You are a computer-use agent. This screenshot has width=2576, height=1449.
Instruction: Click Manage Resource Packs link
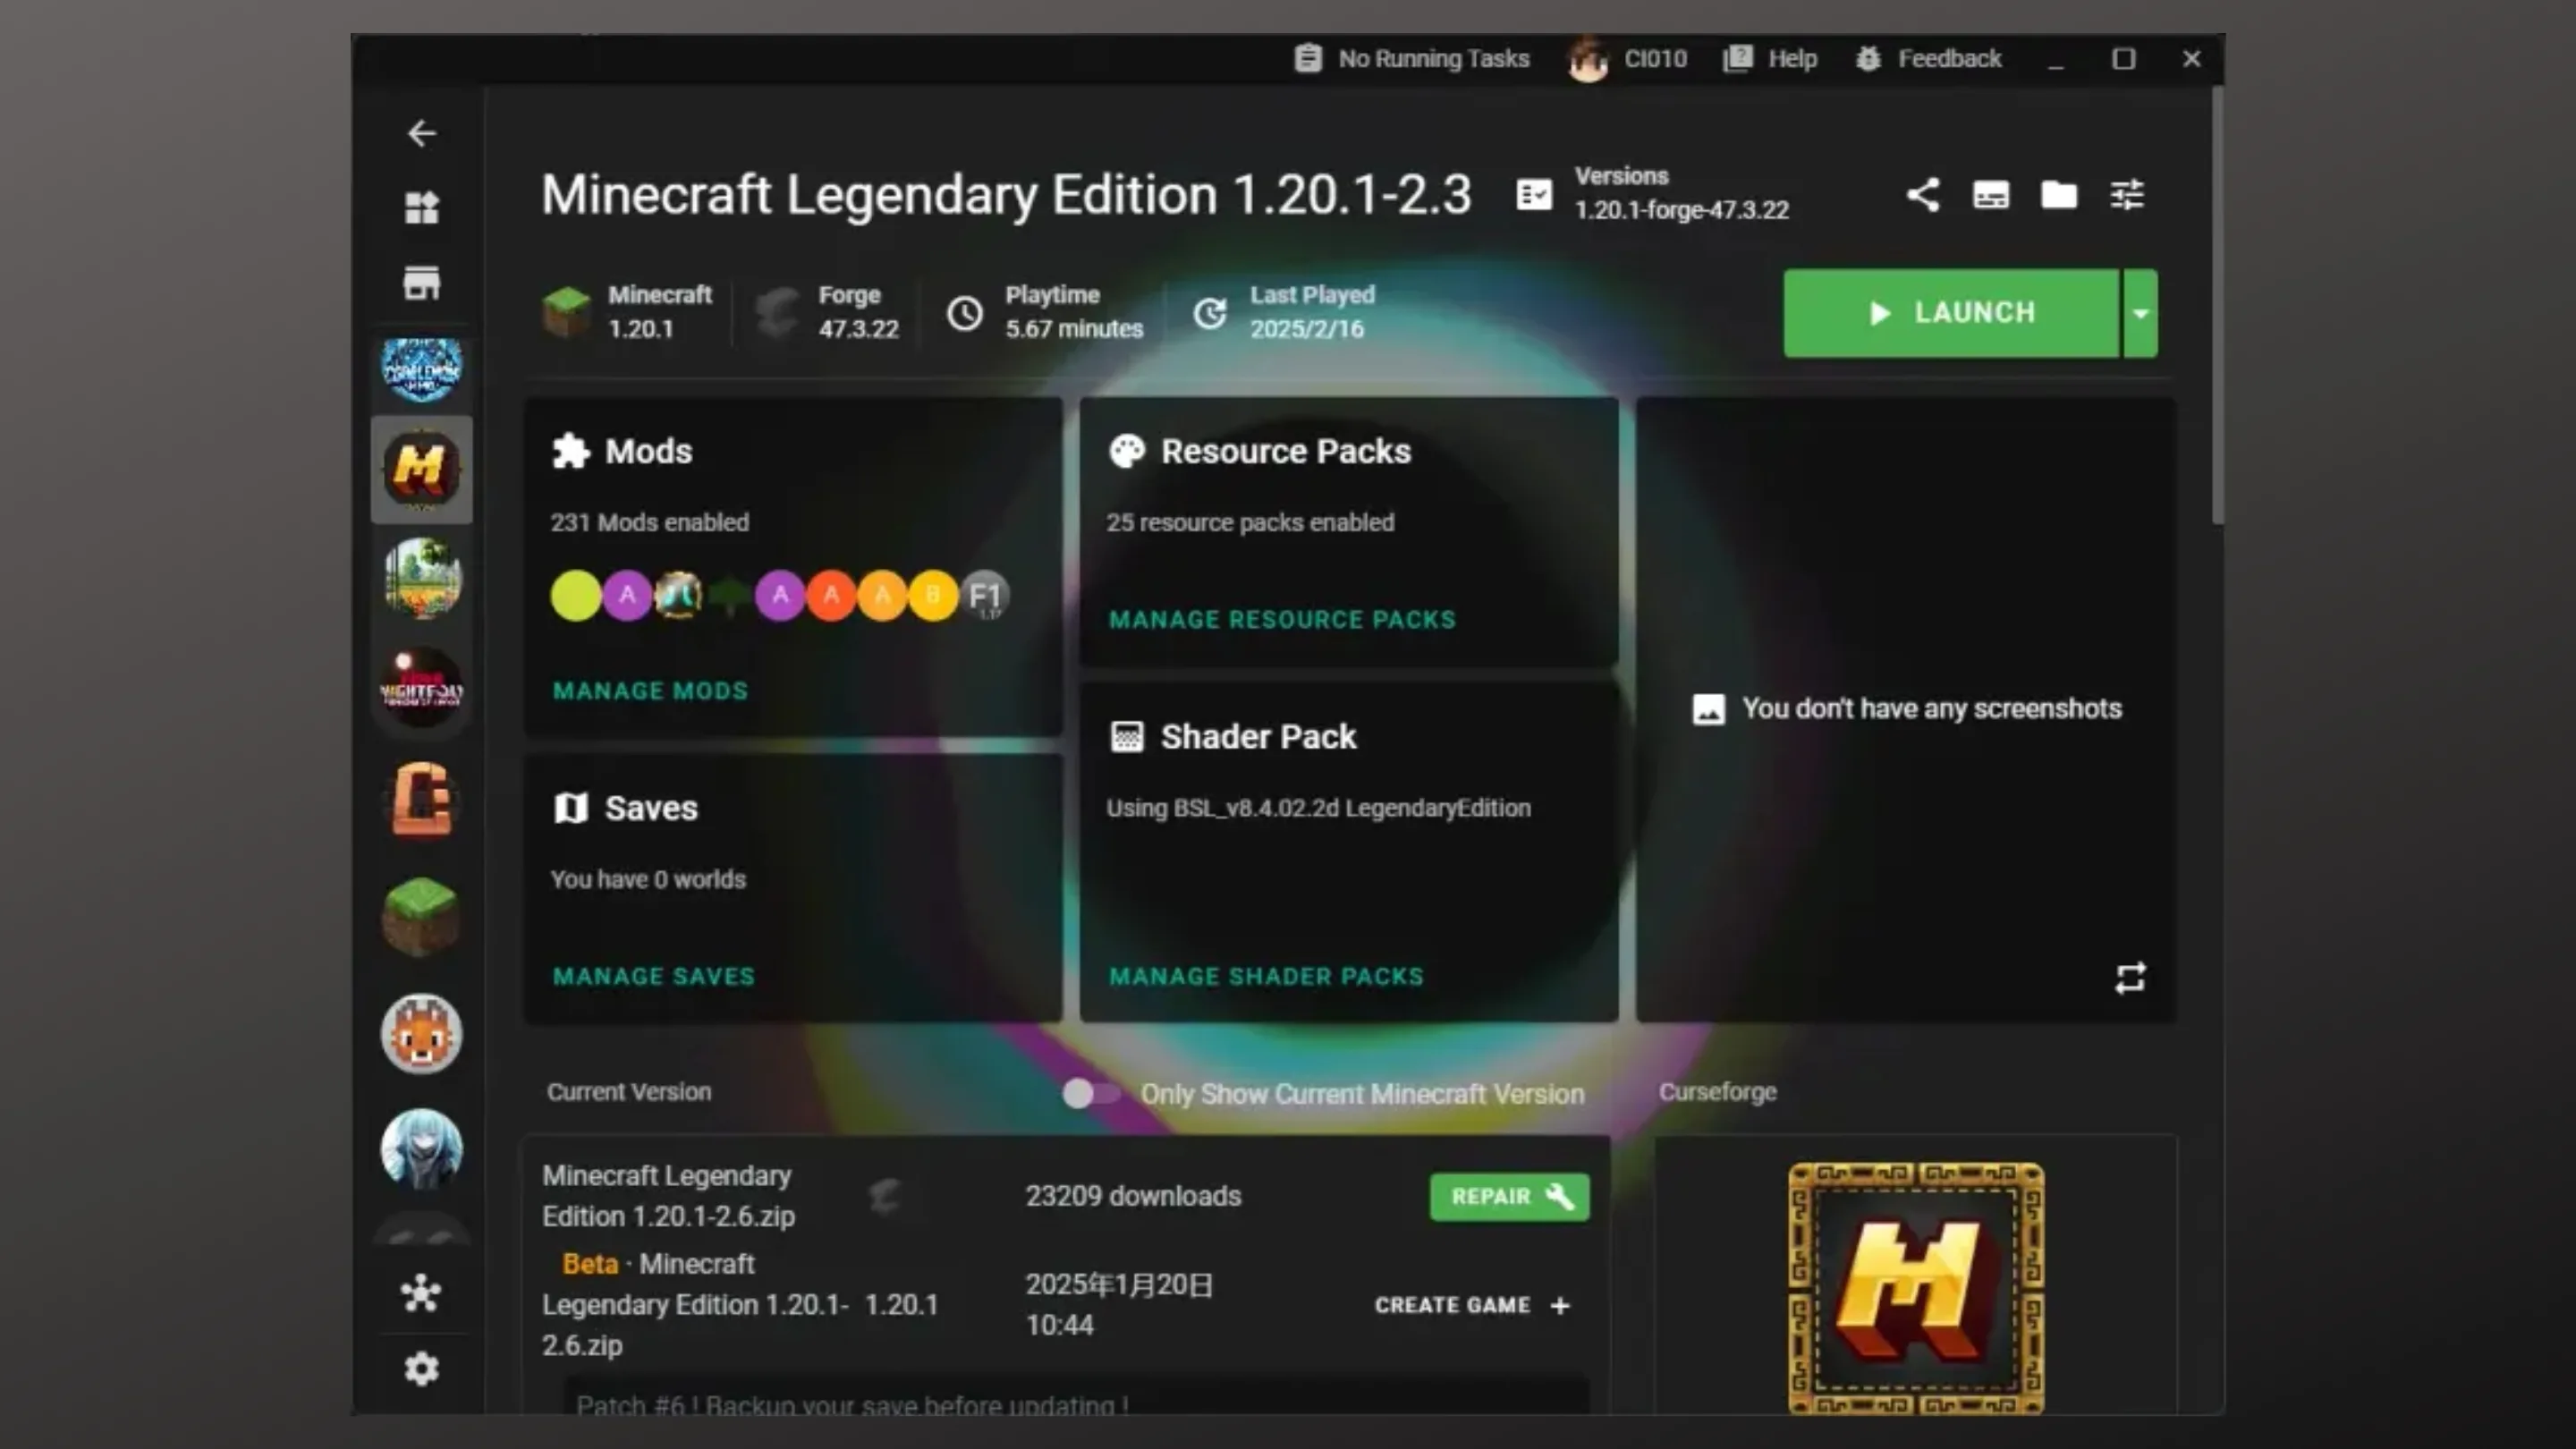[1282, 620]
